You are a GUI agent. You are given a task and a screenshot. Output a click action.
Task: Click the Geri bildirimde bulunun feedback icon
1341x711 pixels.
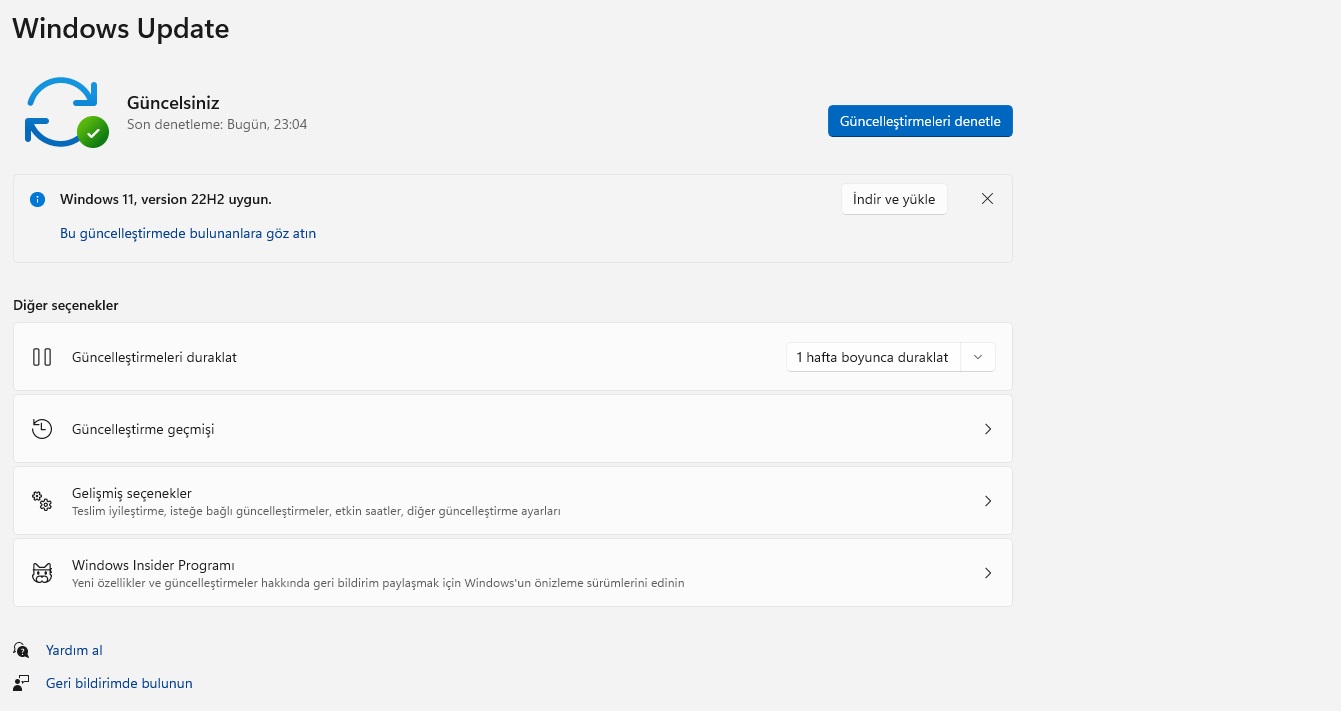21,683
